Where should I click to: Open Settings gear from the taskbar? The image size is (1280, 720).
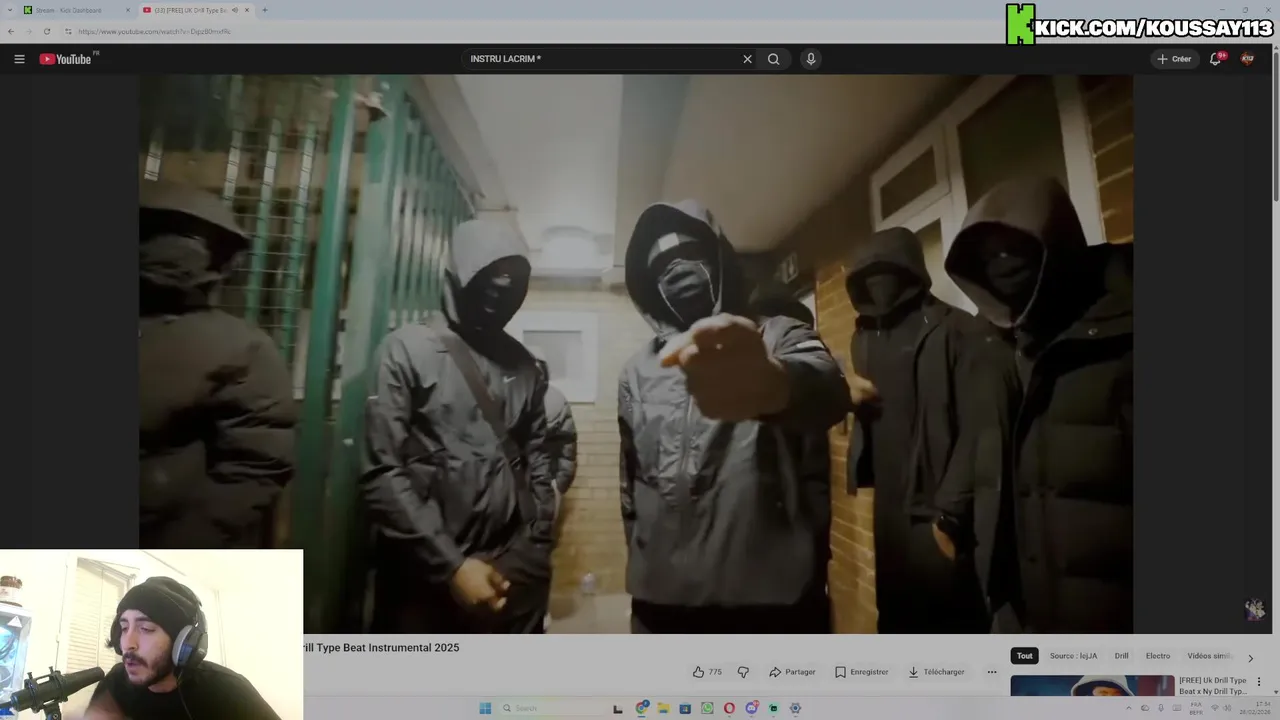[x=795, y=708]
